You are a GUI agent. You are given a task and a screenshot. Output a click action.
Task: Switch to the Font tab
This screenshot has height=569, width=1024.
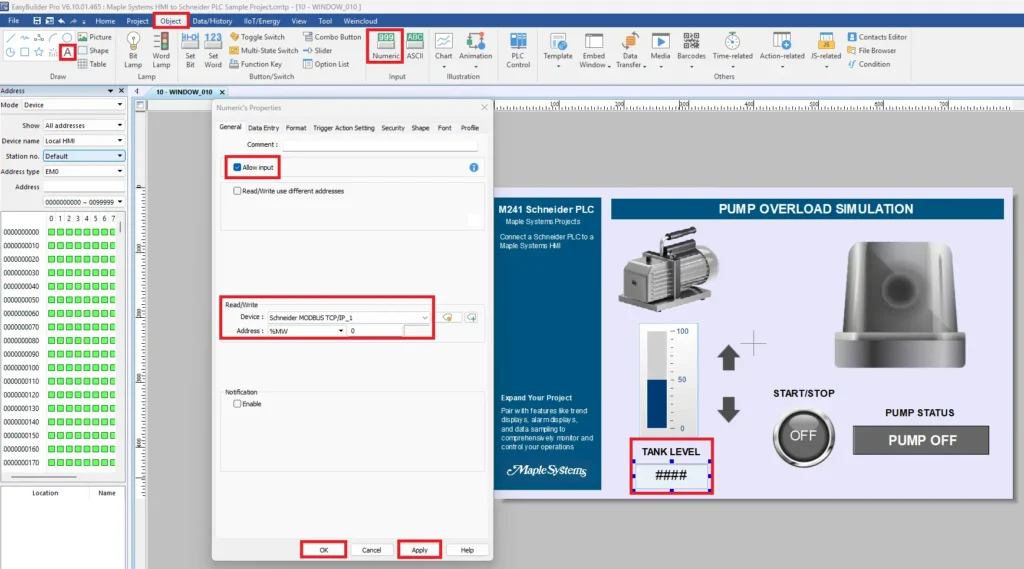click(x=444, y=128)
